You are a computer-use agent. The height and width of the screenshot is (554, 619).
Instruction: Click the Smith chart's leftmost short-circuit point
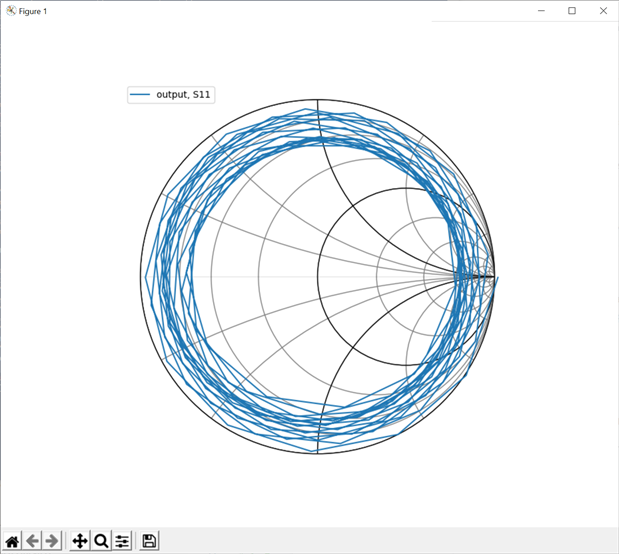[141, 277]
